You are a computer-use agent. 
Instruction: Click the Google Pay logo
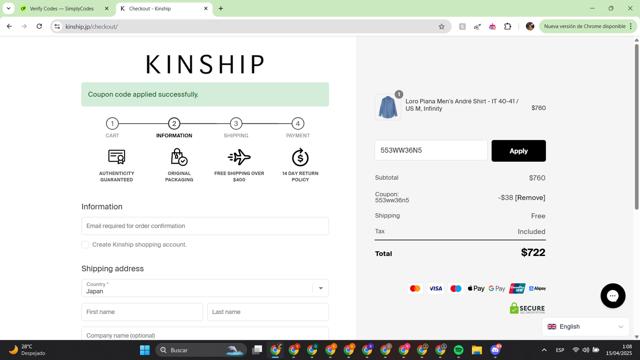(497, 289)
